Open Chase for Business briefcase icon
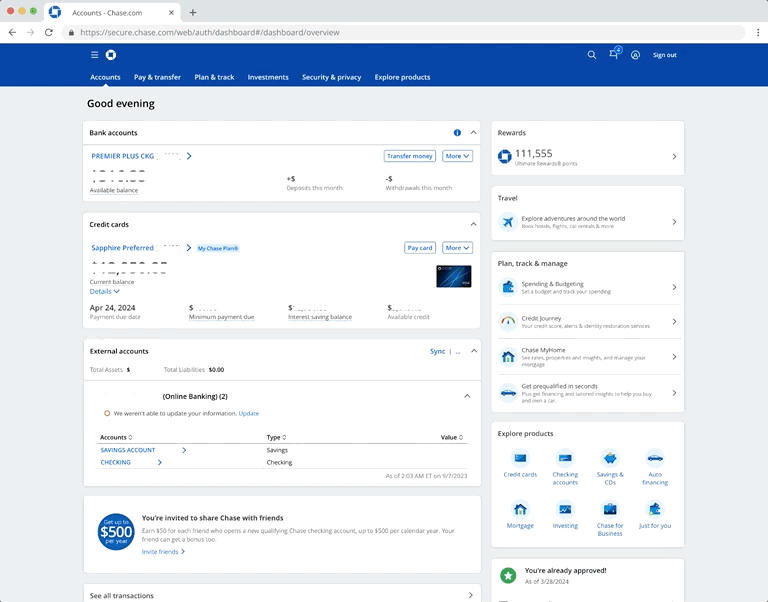 coord(610,509)
